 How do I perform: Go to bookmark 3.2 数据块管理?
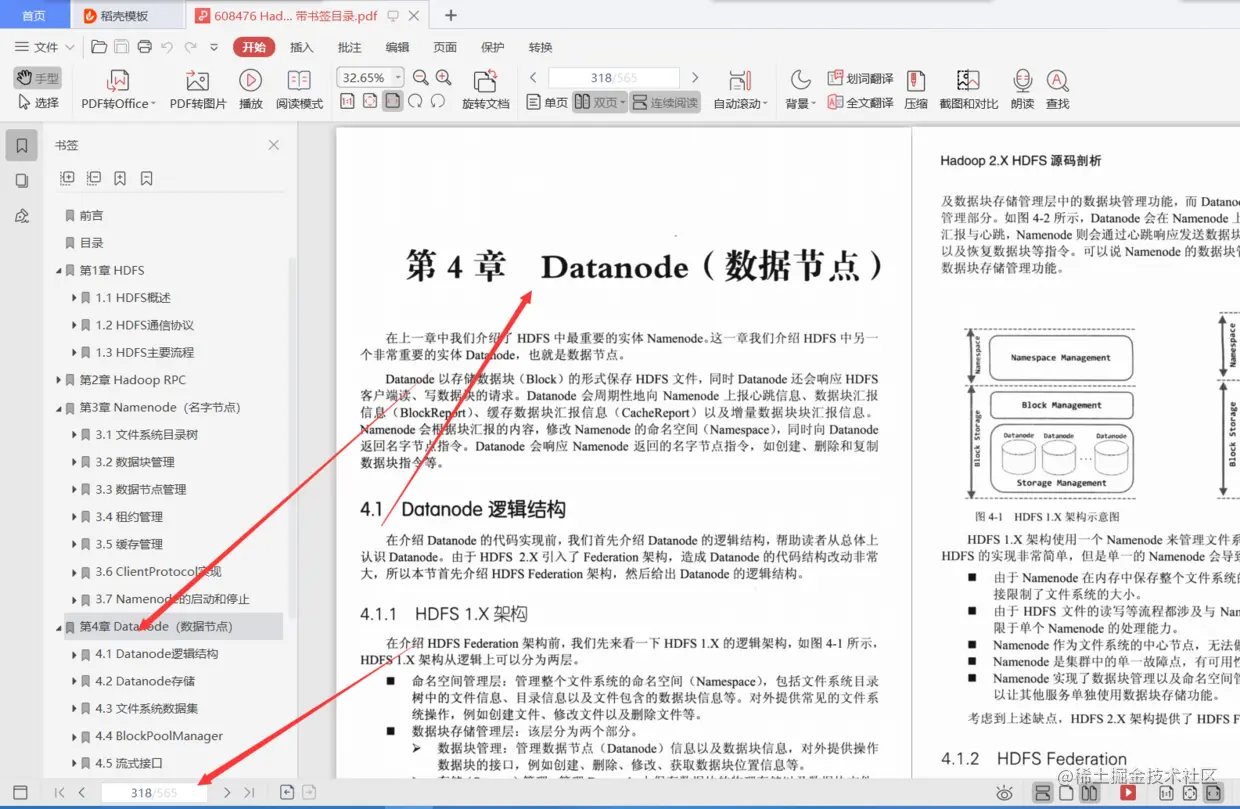(135, 462)
